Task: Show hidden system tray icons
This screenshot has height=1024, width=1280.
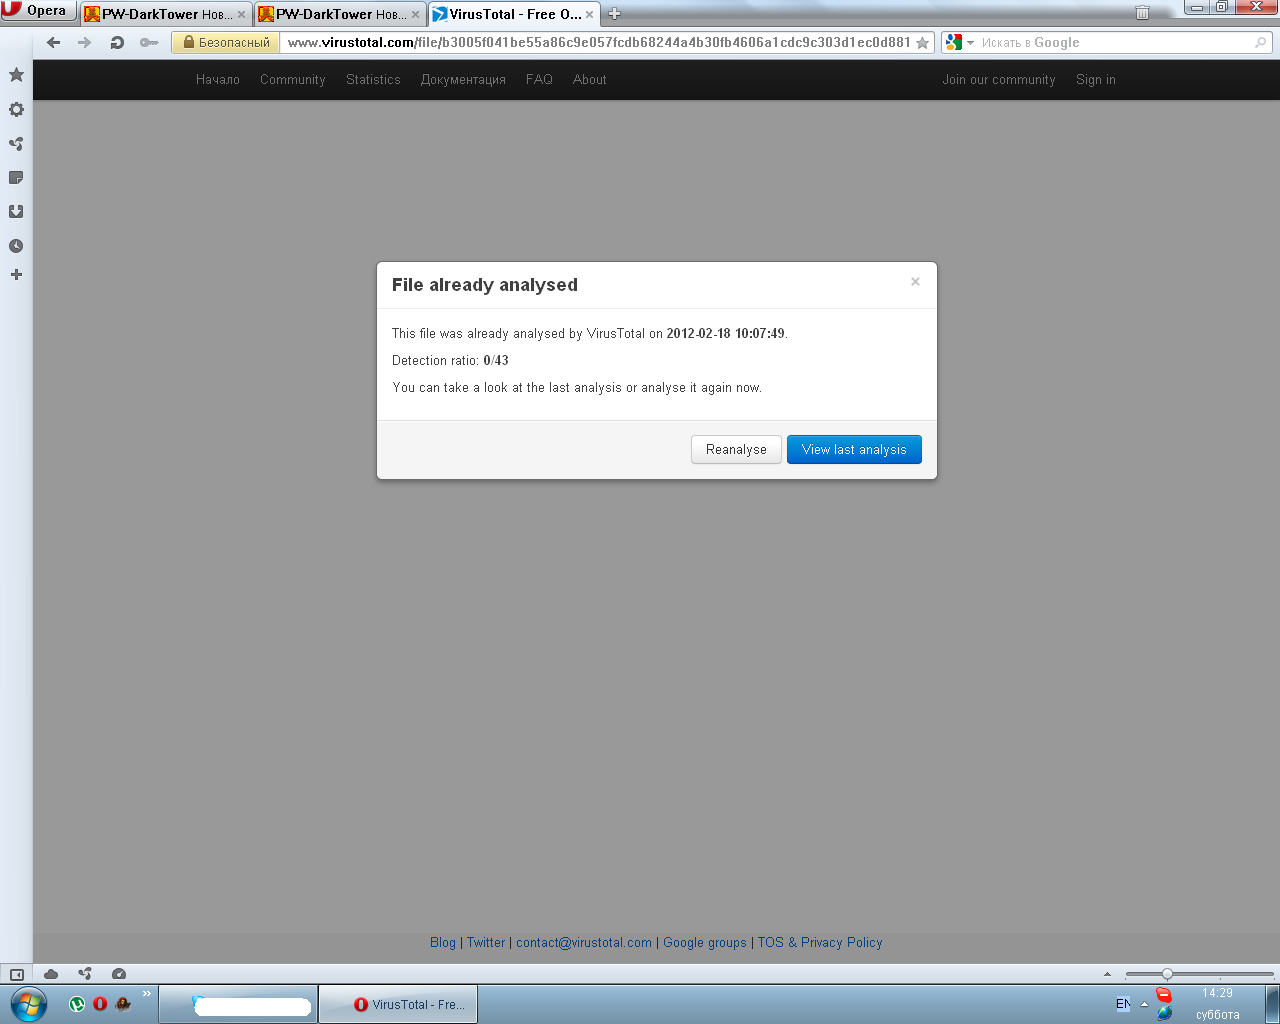Action: [1144, 1004]
